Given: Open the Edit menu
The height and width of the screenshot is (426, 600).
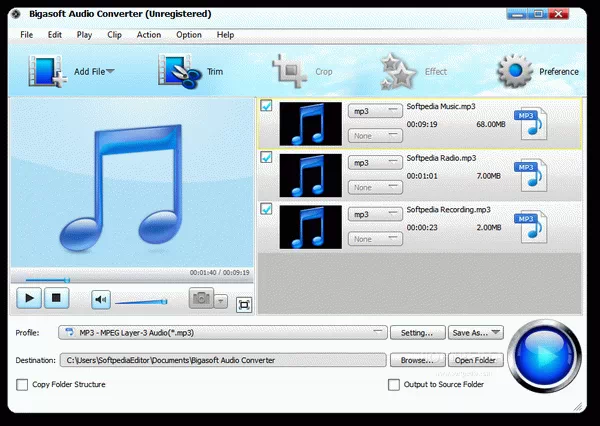Looking at the screenshot, I should pos(55,35).
